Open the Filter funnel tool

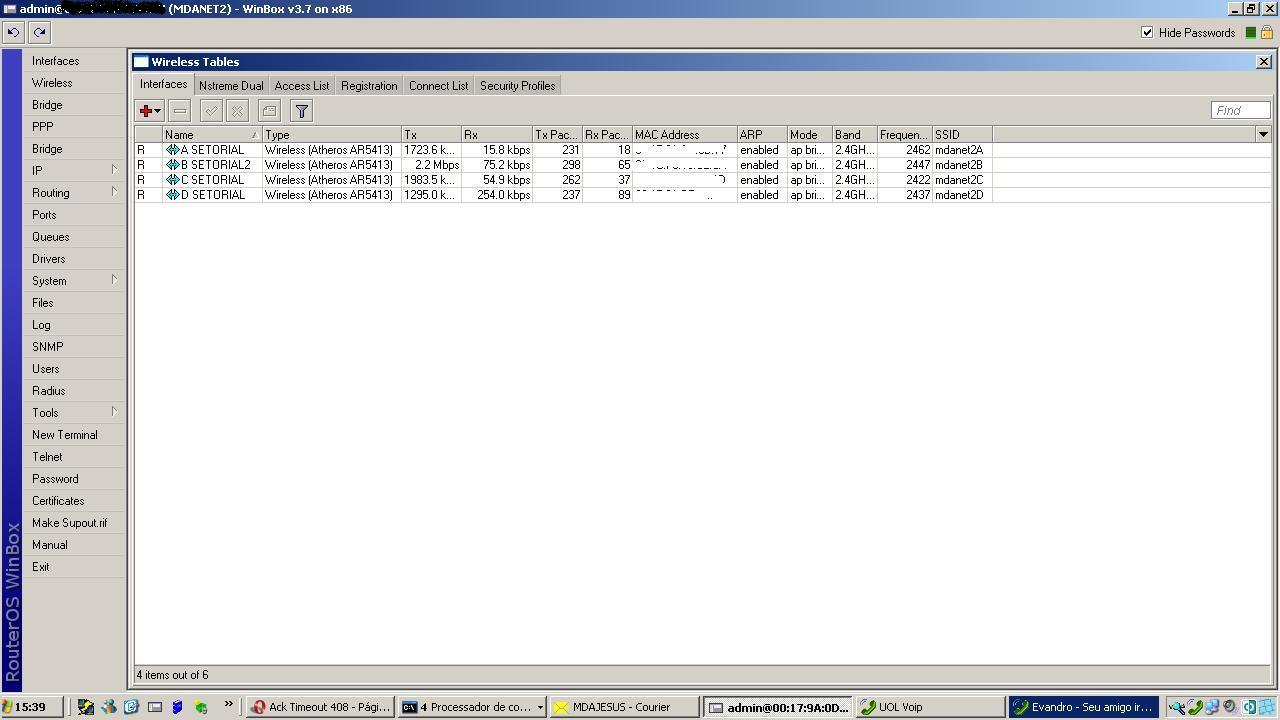coord(301,111)
